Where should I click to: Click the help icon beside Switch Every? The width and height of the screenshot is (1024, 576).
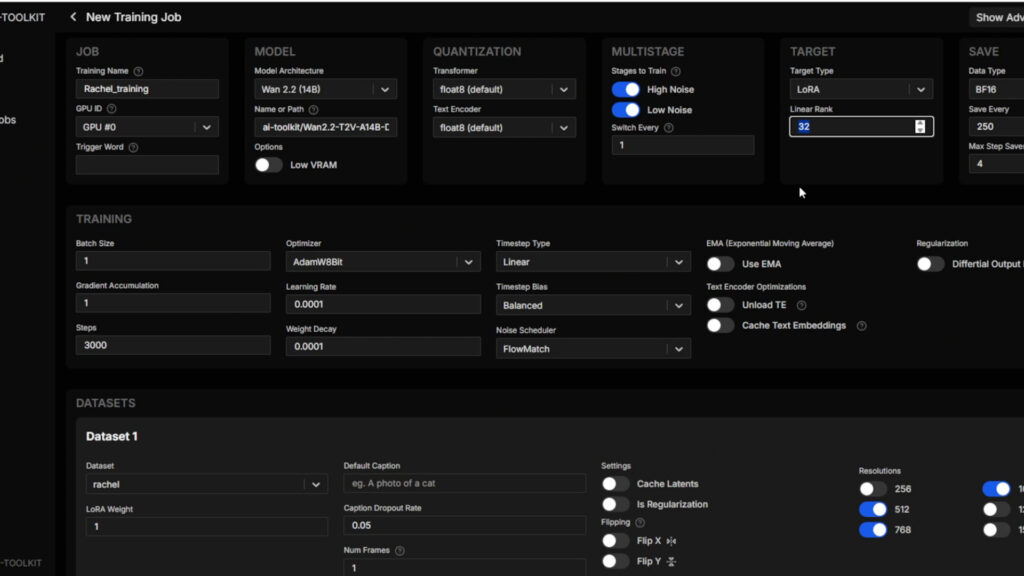pos(668,128)
